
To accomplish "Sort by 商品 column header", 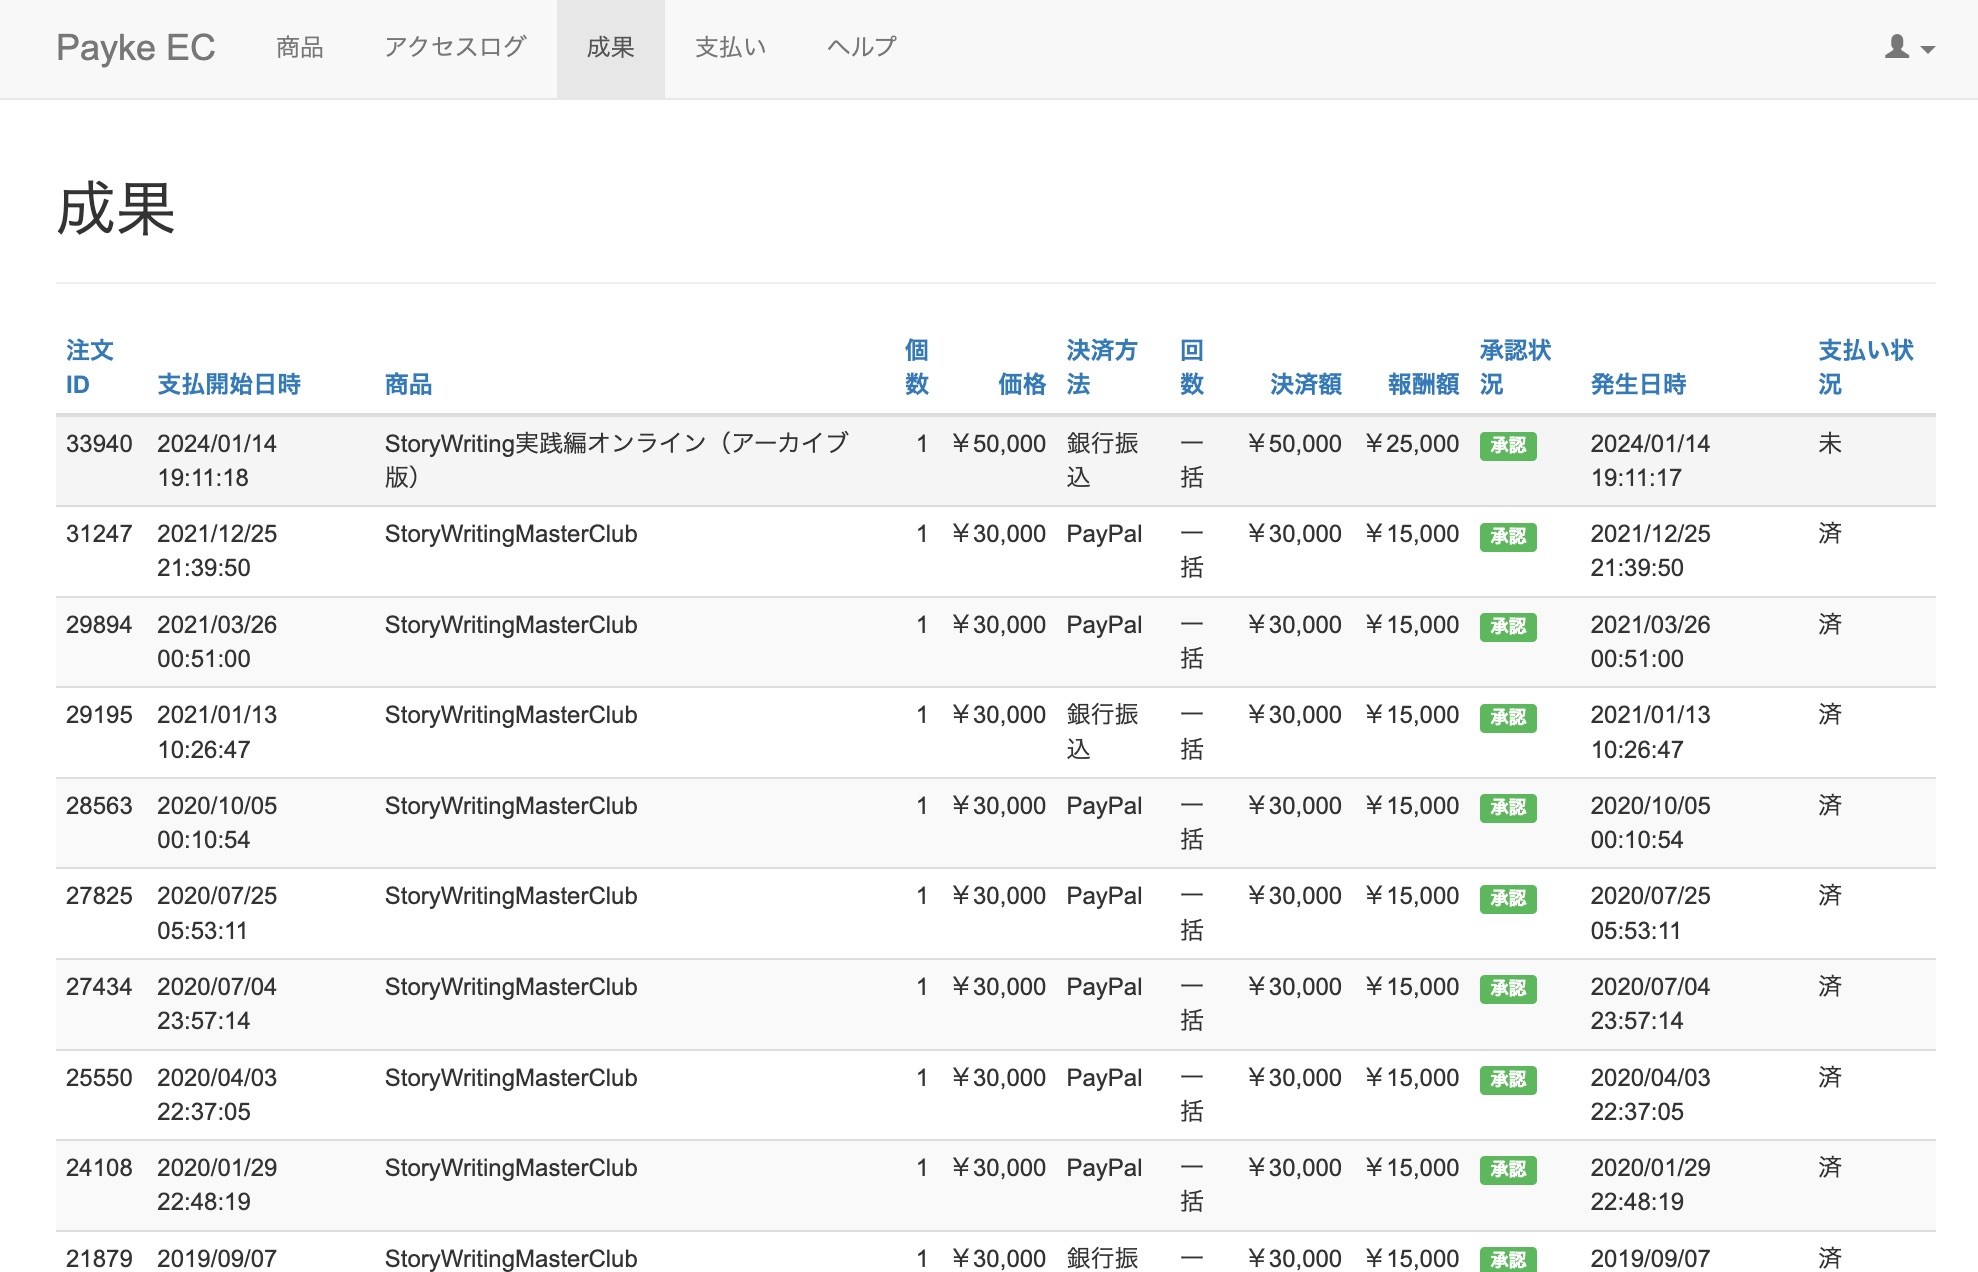I will [x=409, y=384].
